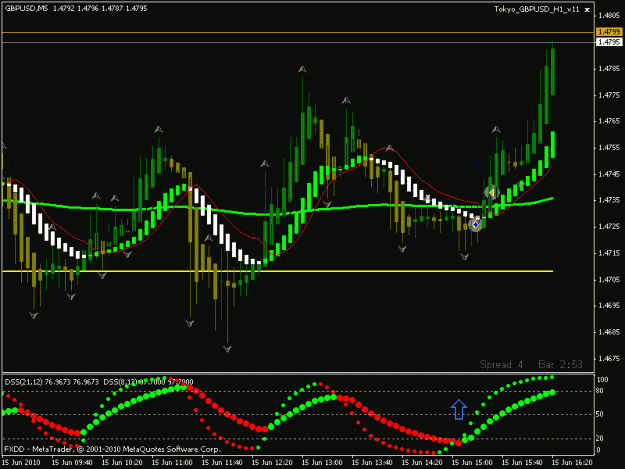Click the 1.4695 price scale label
The image size is (625, 469).
(x=609, y=306)
